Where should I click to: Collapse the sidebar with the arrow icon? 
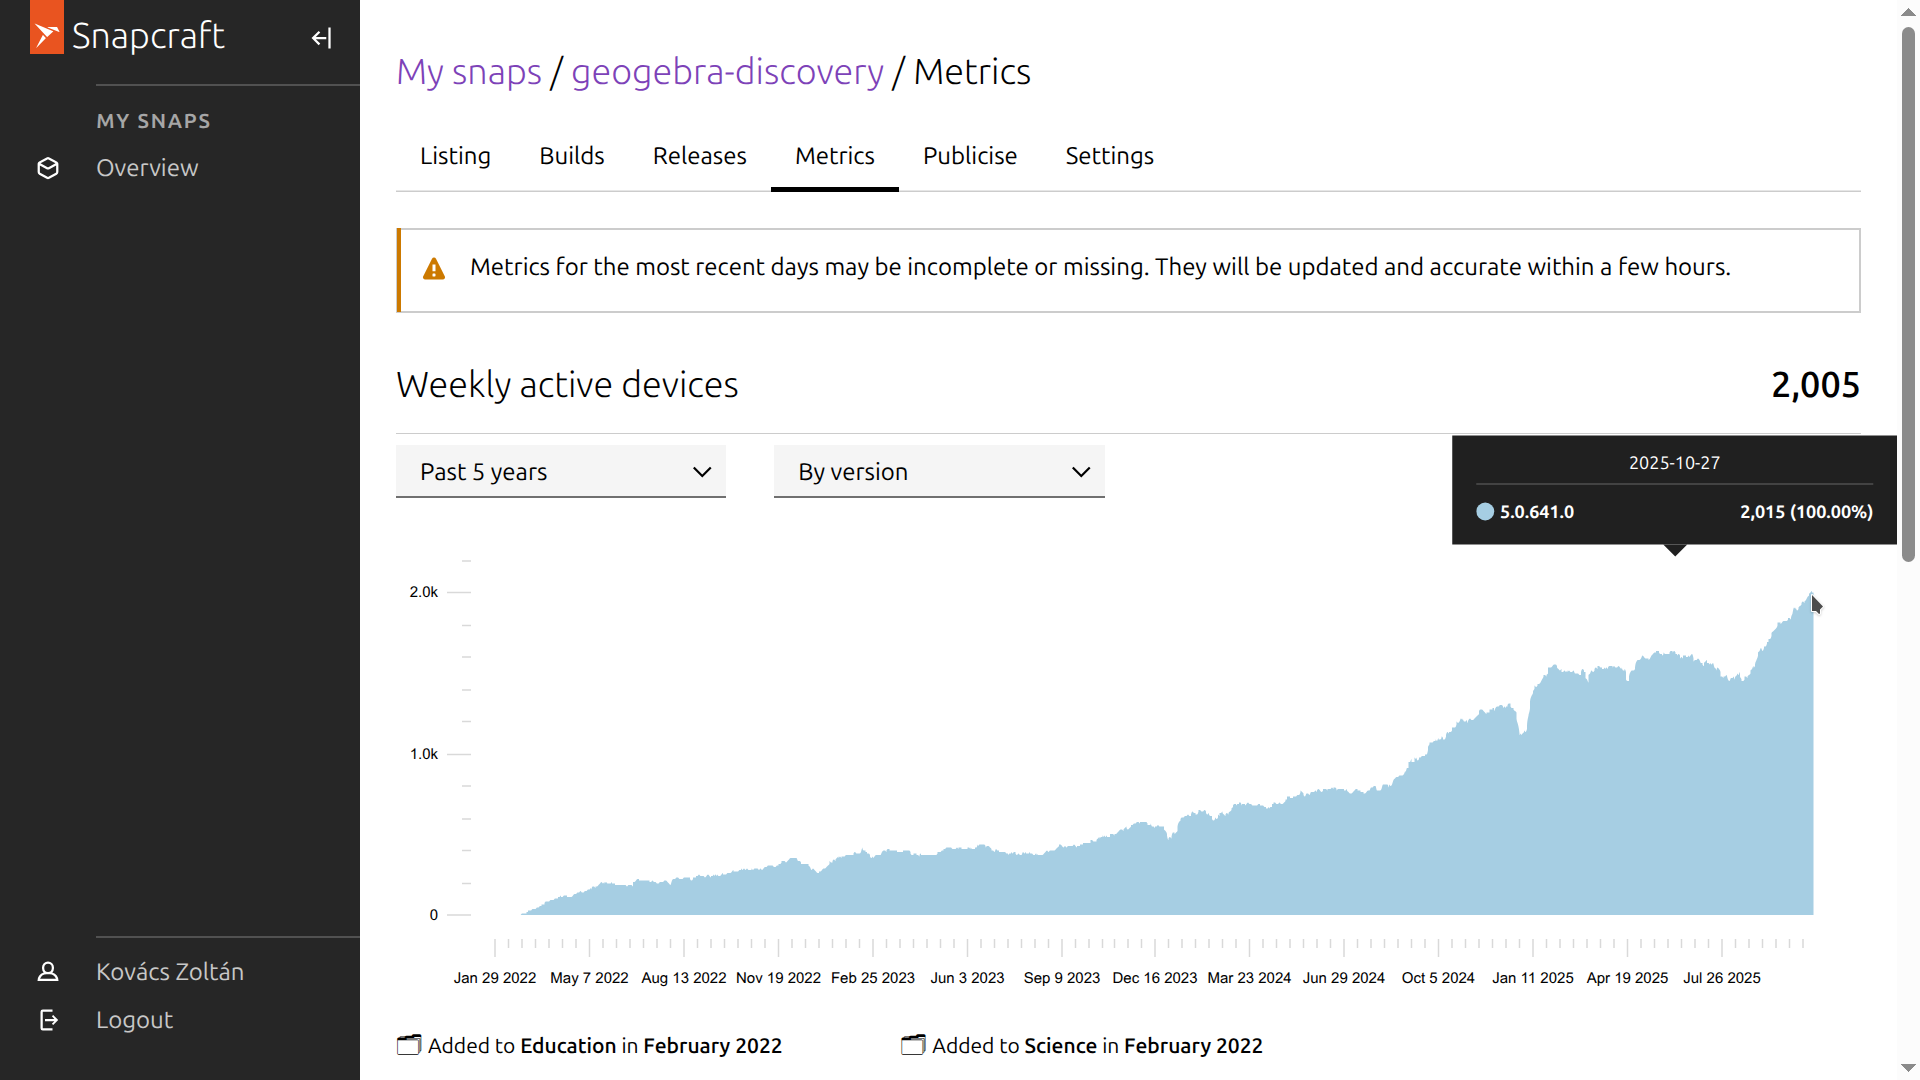(x=321, y=38)
